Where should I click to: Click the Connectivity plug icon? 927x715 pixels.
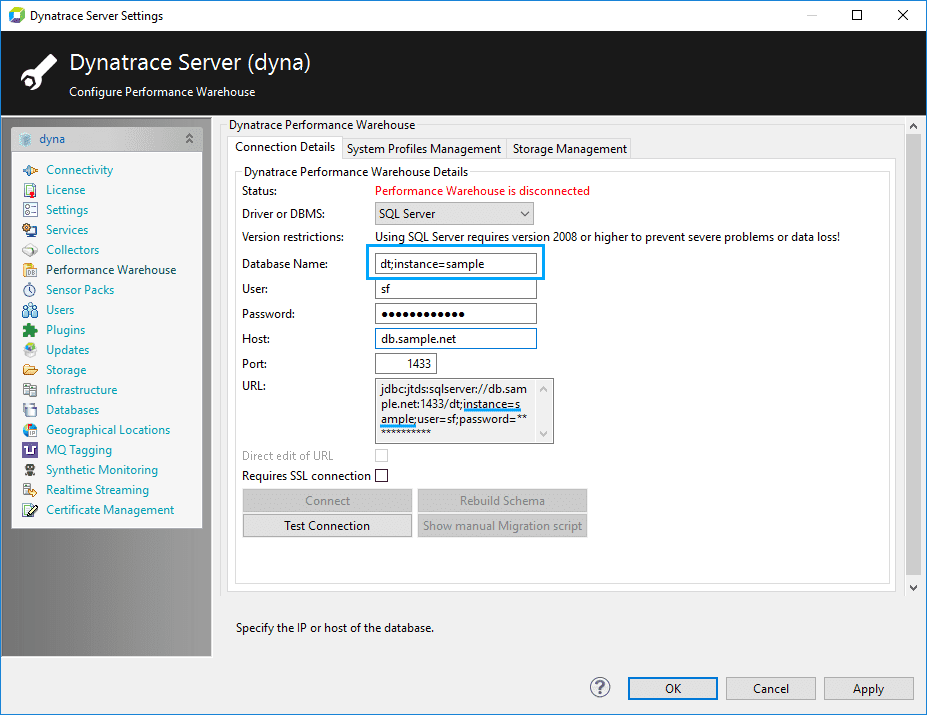30,170
